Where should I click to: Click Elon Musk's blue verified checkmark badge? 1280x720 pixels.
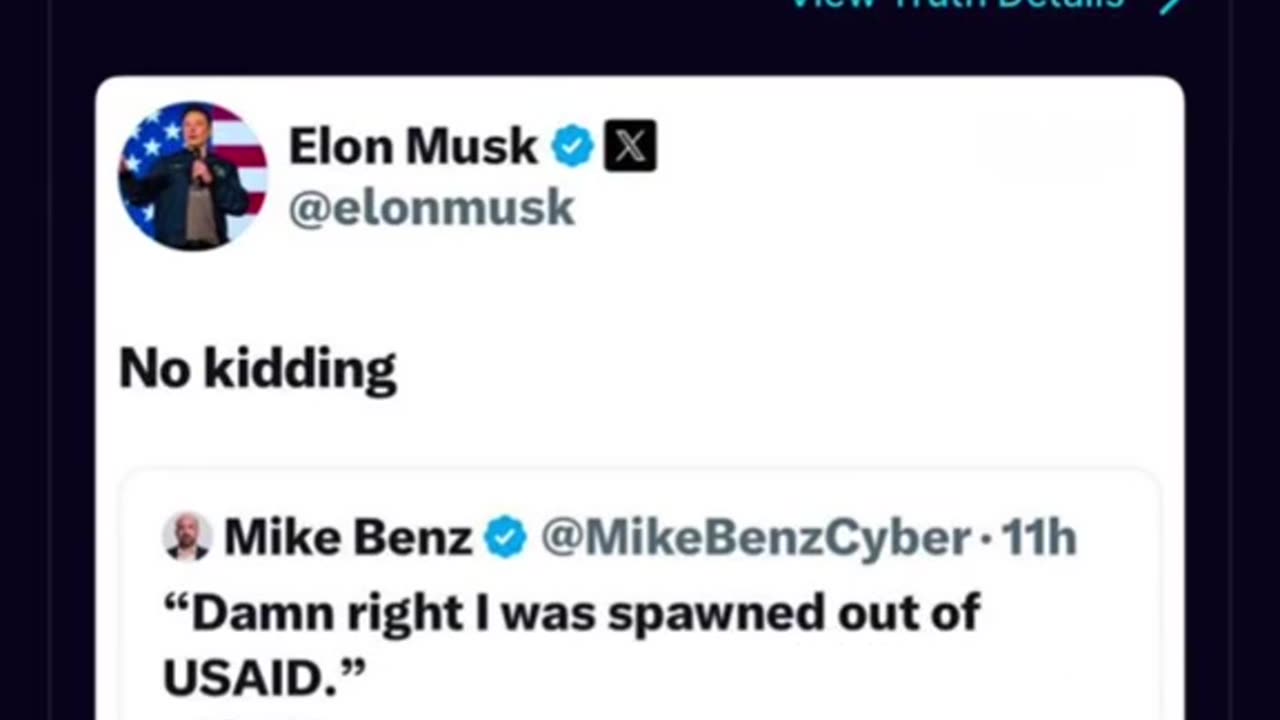click(573, 147)
